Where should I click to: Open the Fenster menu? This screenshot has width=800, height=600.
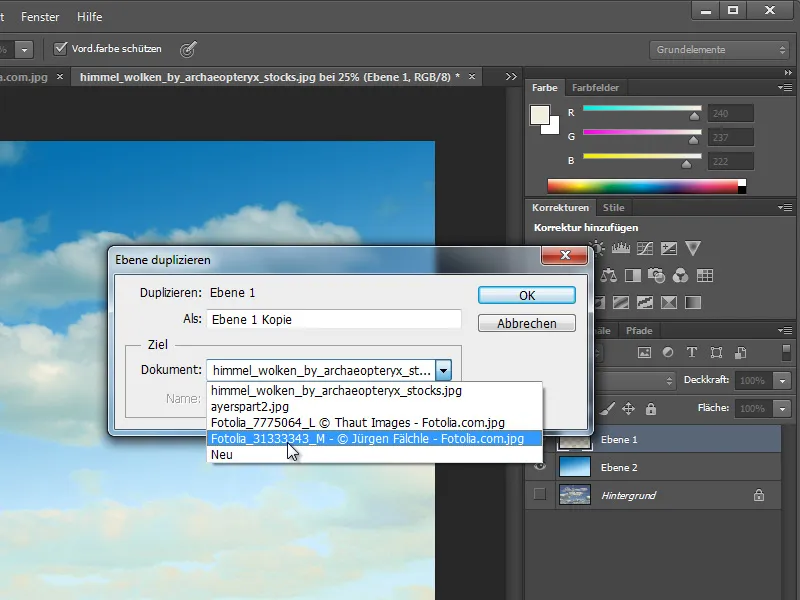[x=40, y=17]
